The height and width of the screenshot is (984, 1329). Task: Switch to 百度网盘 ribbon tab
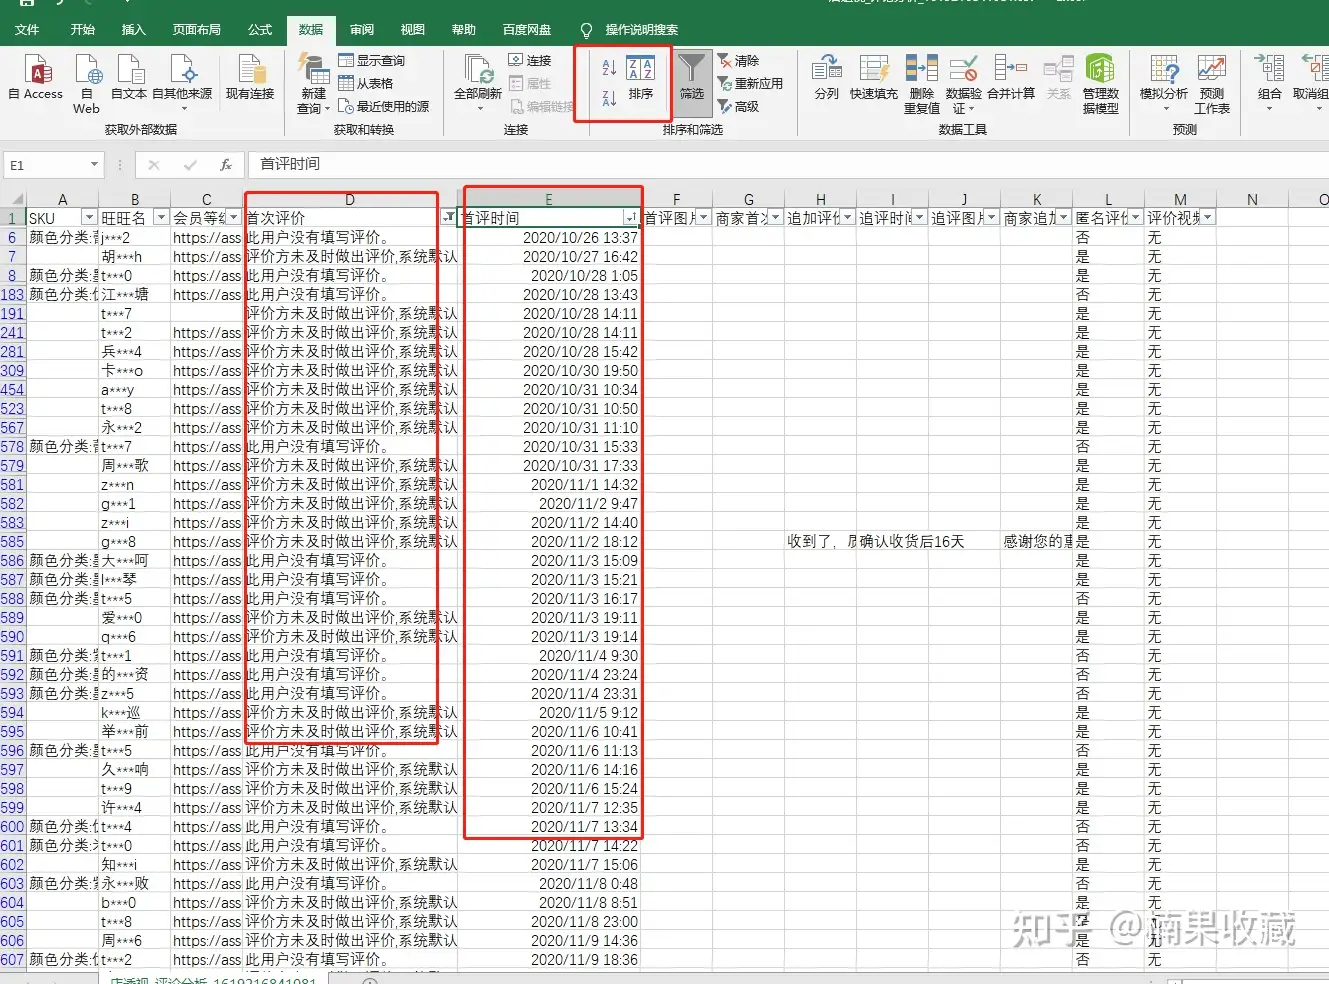[527, 29]
